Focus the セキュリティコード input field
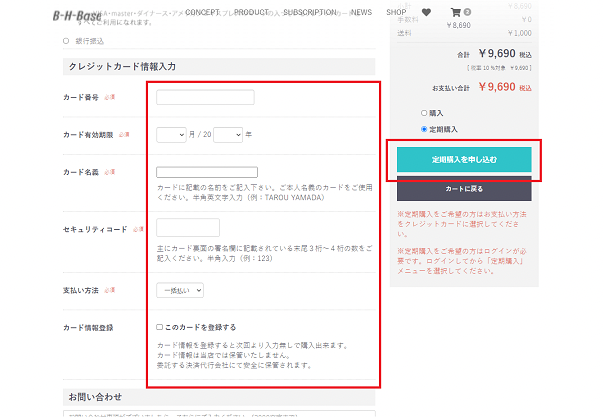Image resolution: width=604 pixels, height=417 pixels. click(188, 228)
